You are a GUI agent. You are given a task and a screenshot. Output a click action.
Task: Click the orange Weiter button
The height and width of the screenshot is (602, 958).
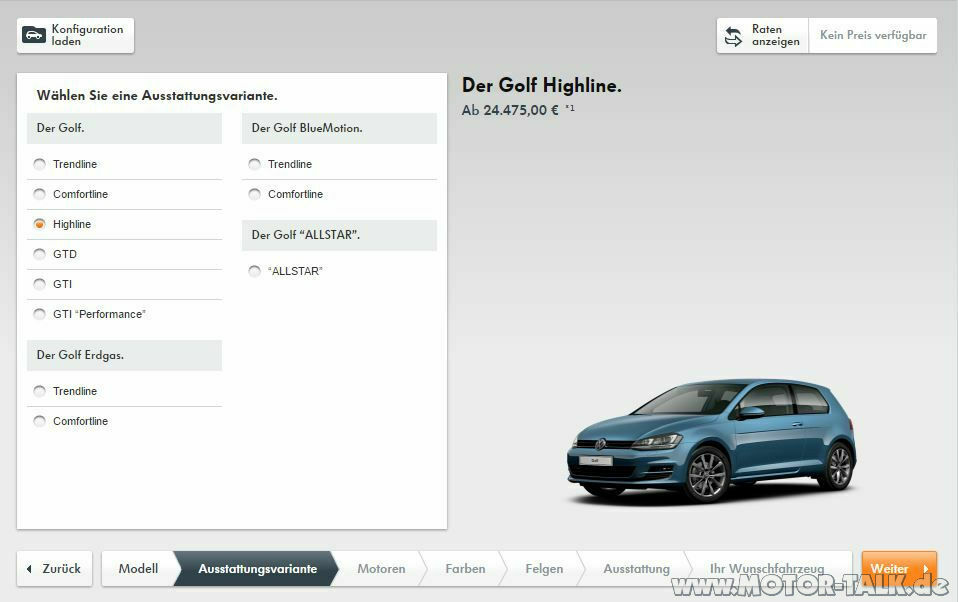pos(898,568)
